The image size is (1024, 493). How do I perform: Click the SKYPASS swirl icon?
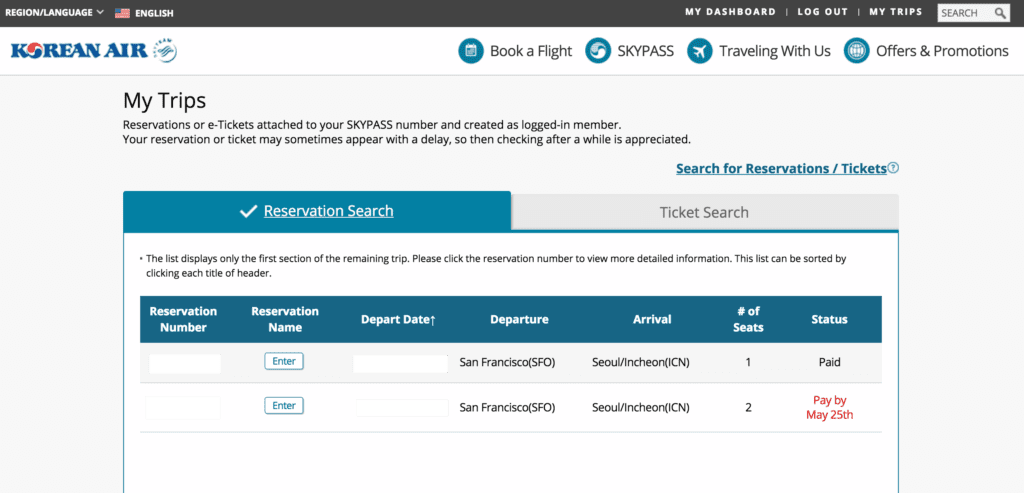pos(598,51)
